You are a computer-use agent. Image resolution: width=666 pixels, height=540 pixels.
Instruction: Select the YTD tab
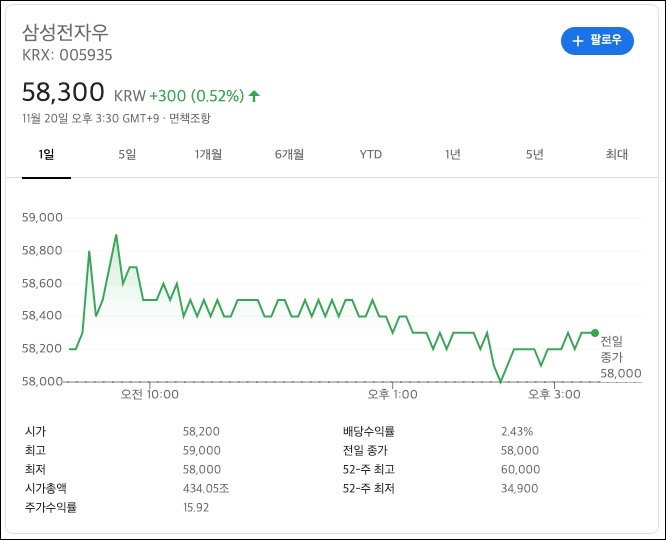point(371,154)
